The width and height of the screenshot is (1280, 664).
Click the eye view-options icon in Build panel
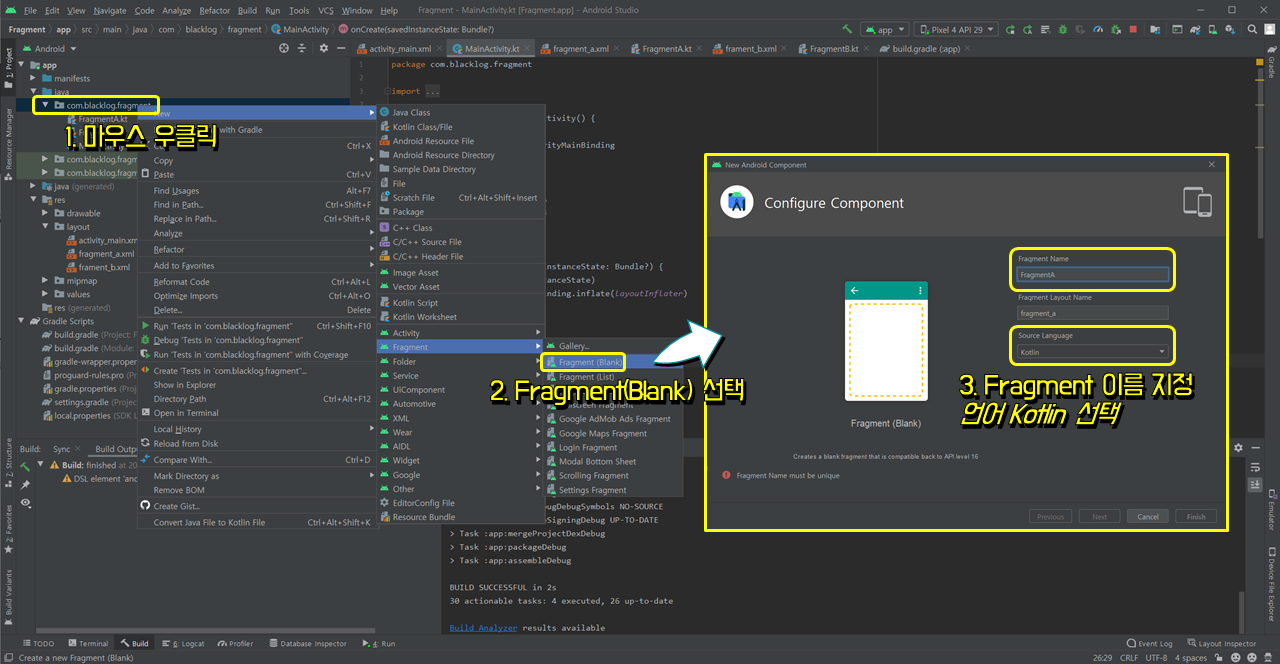coord(26,502)
